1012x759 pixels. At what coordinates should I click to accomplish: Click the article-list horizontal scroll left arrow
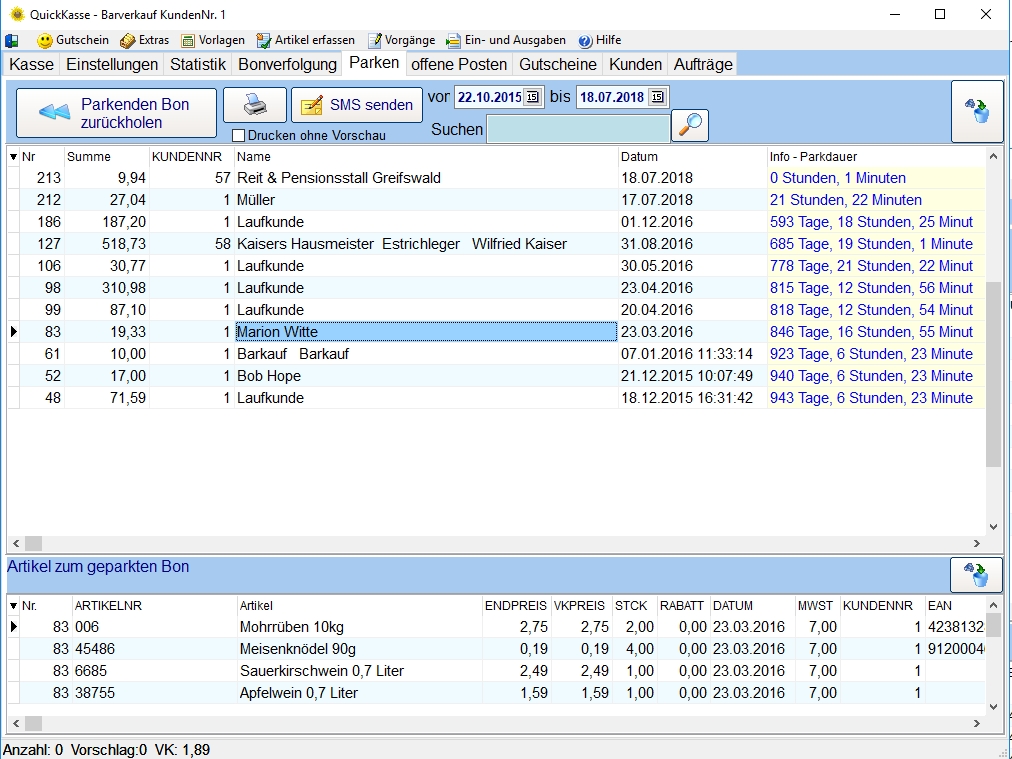coord(16,724)
